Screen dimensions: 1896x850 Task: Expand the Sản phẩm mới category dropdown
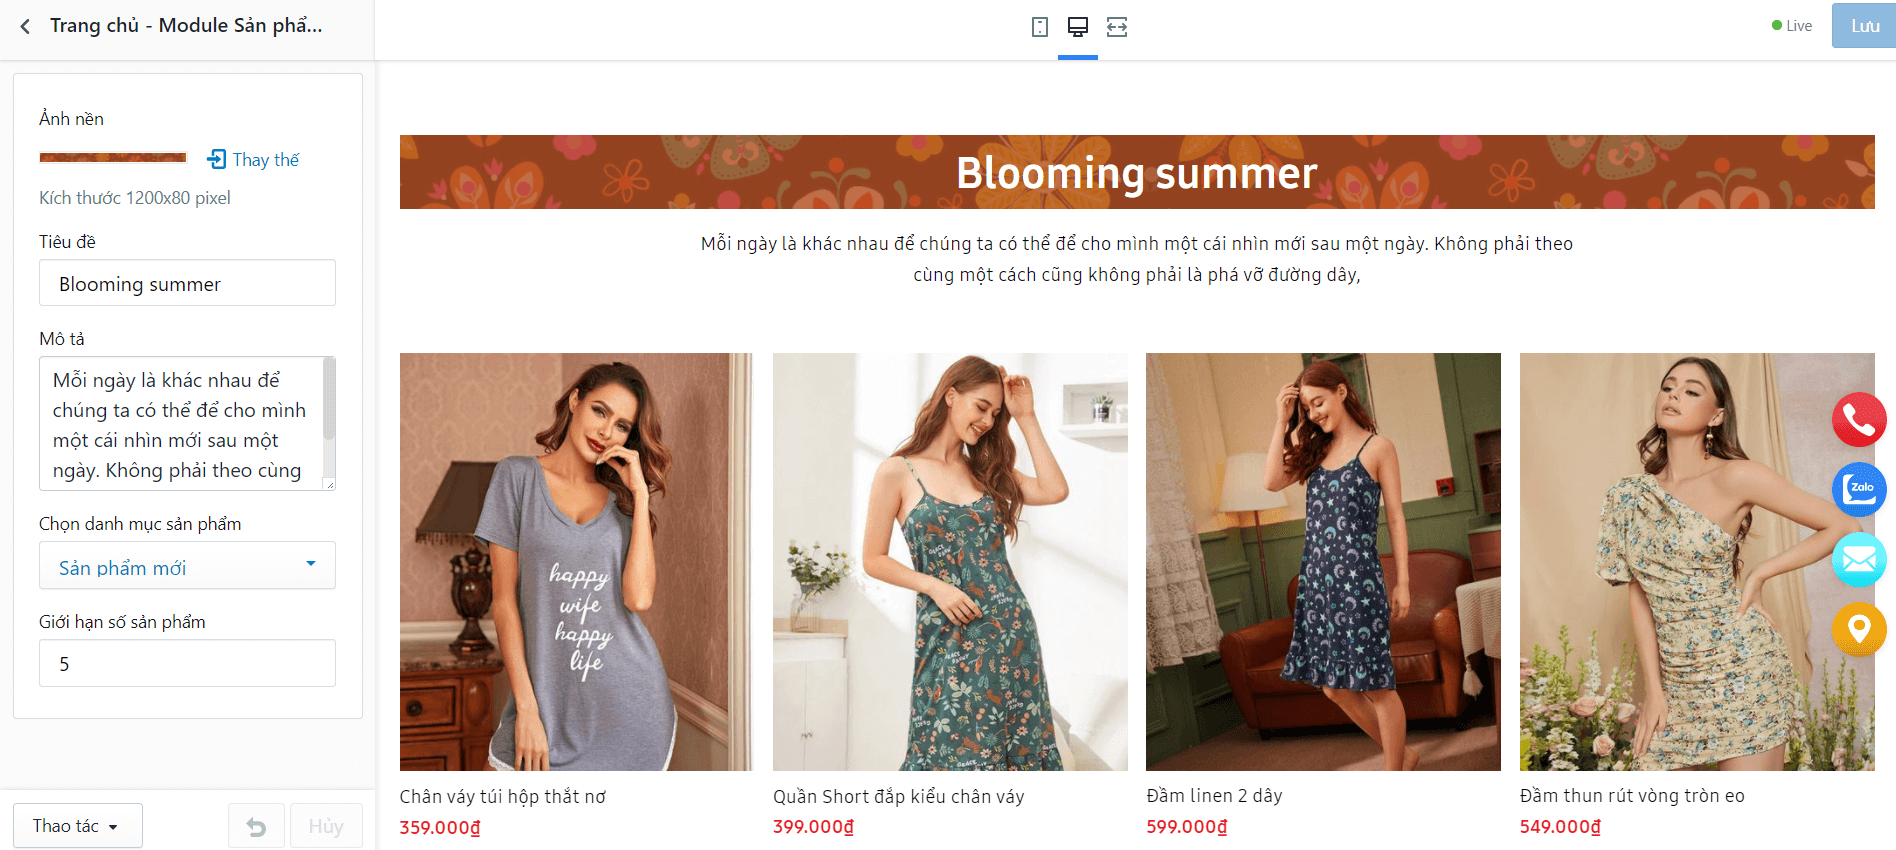click(x=187, y=566)
